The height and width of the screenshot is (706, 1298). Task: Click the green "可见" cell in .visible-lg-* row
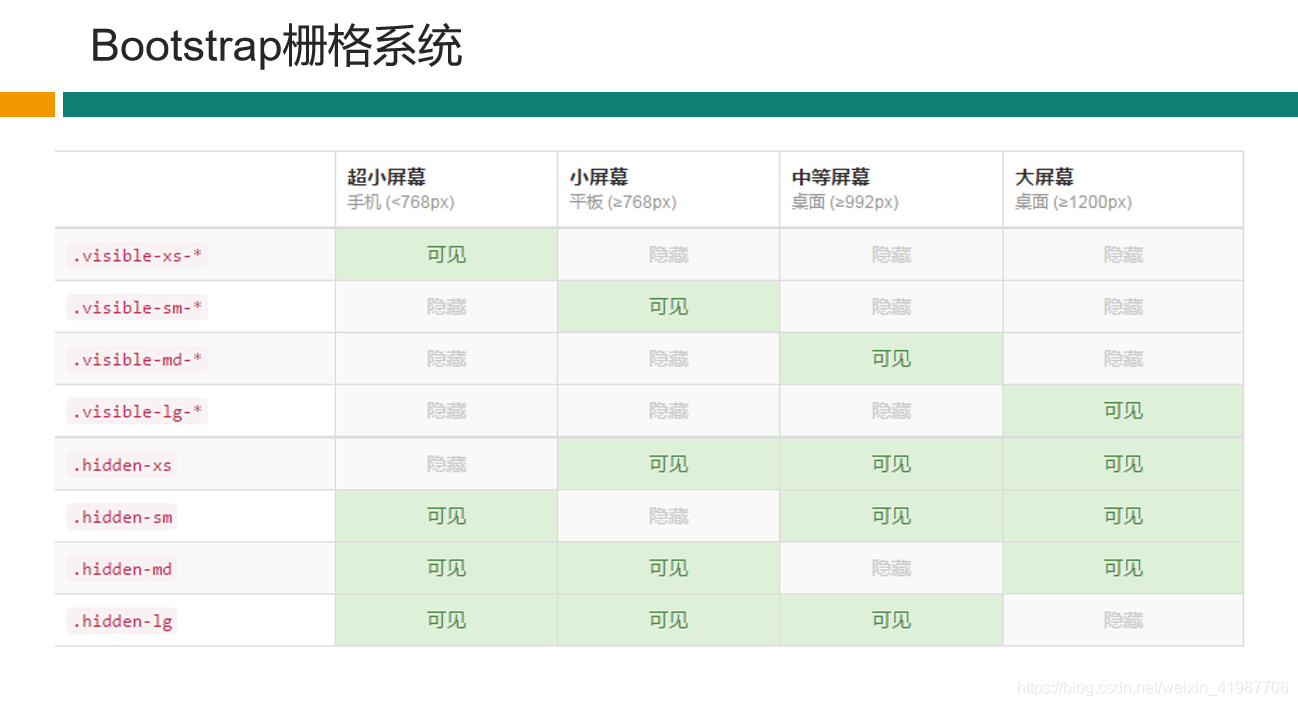click(1123, 411)
